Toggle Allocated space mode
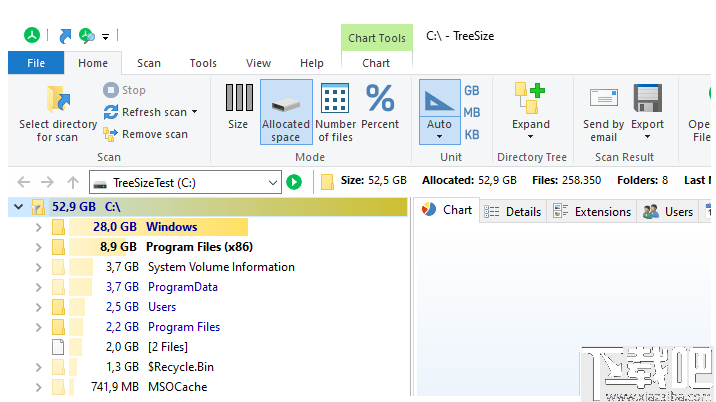Viewport: 716px width, 402px height. pos(286,111)
